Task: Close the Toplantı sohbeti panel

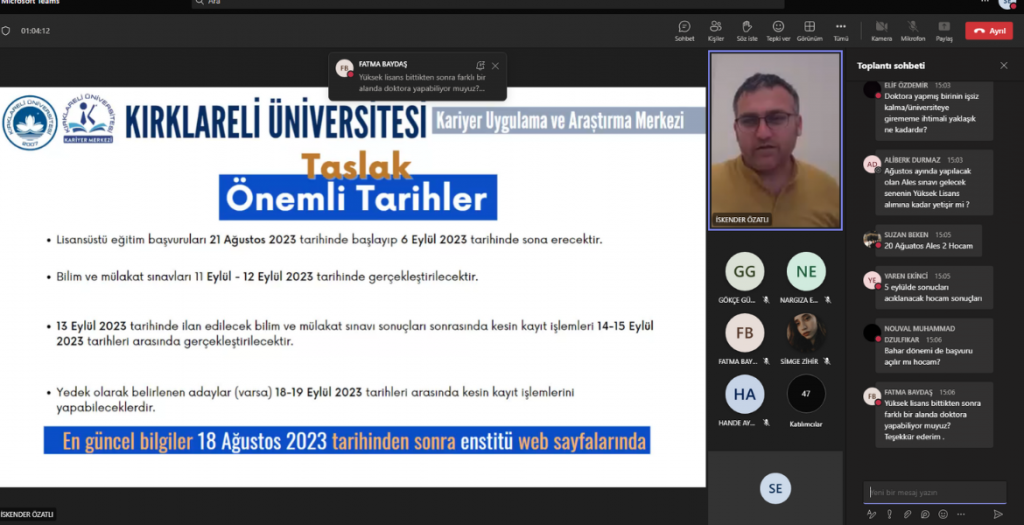Action: [1004, 65]
